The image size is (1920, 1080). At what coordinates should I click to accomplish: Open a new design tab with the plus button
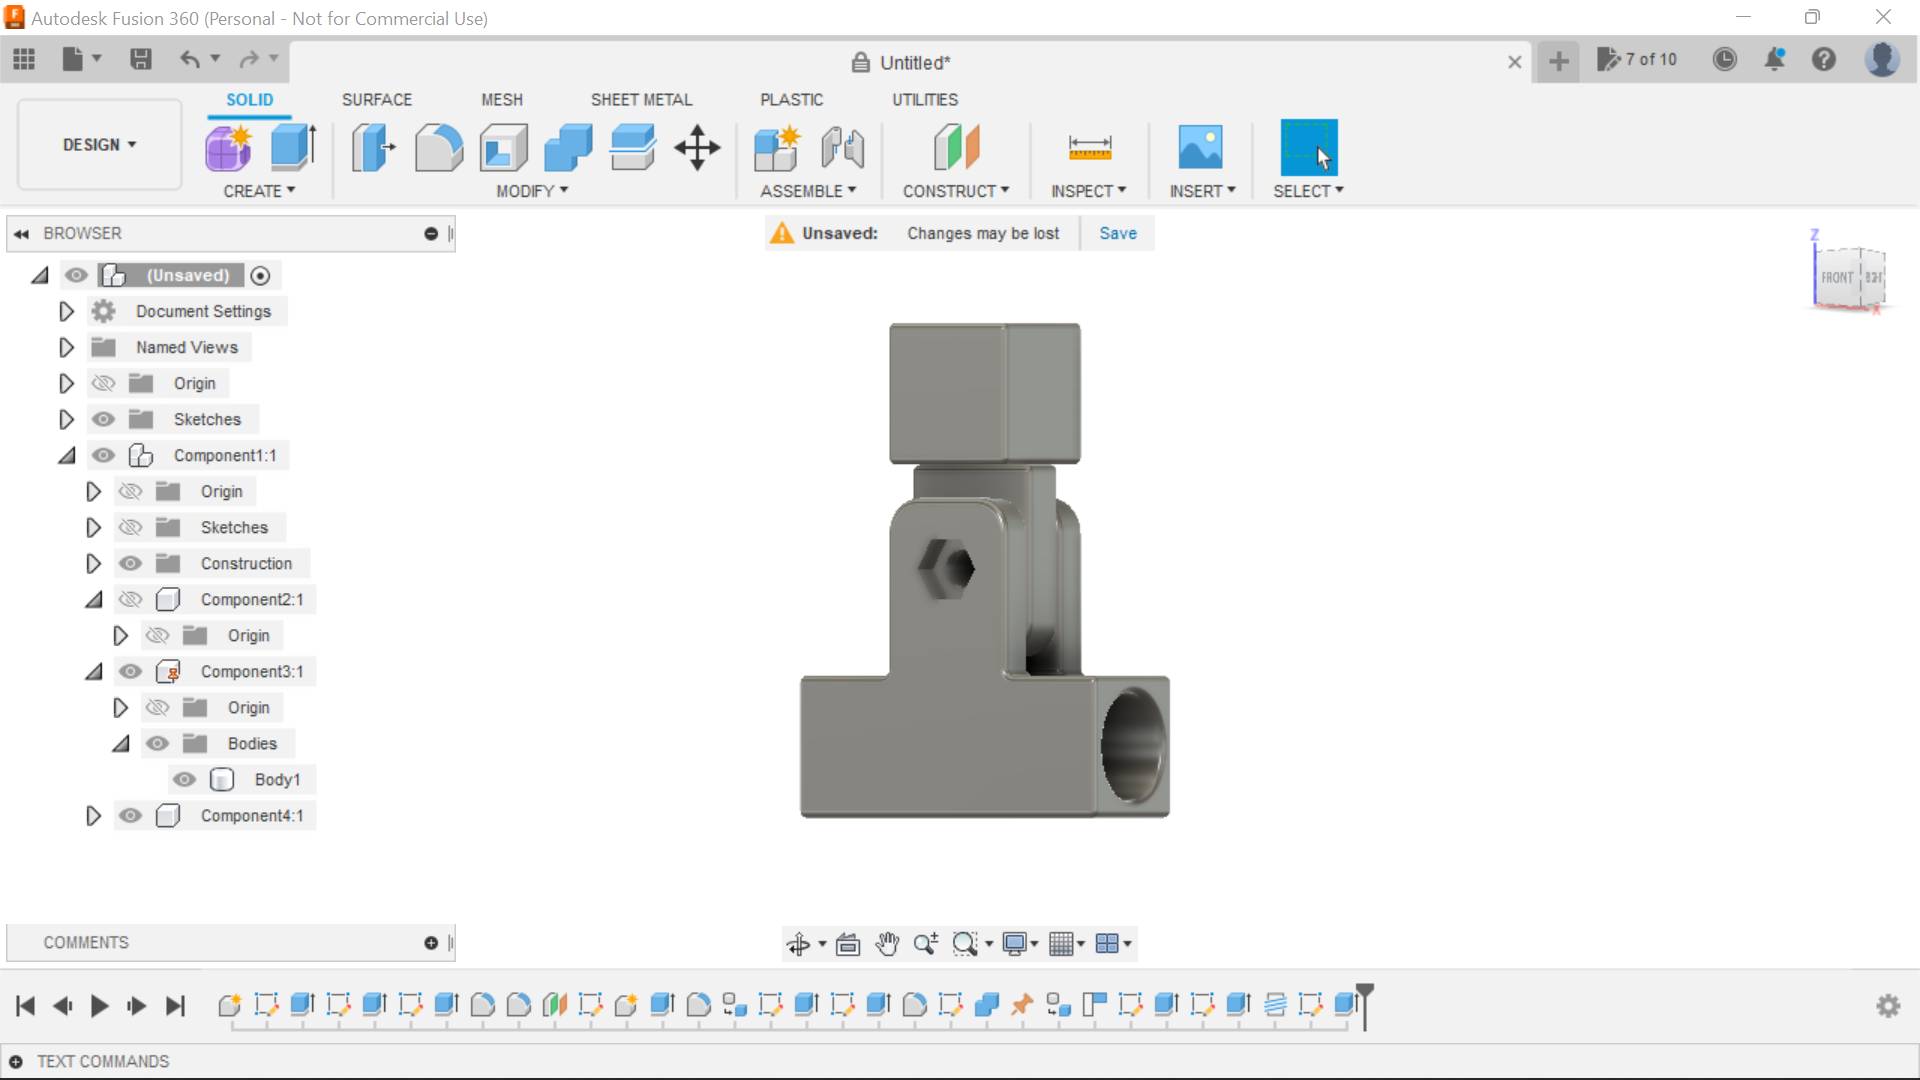point(1558,61)
